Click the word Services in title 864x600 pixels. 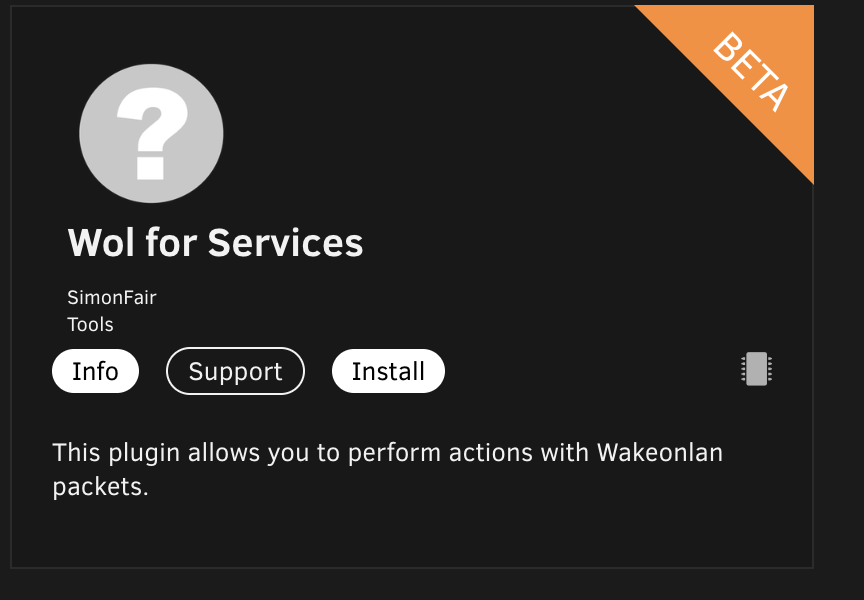pos(285,242)
